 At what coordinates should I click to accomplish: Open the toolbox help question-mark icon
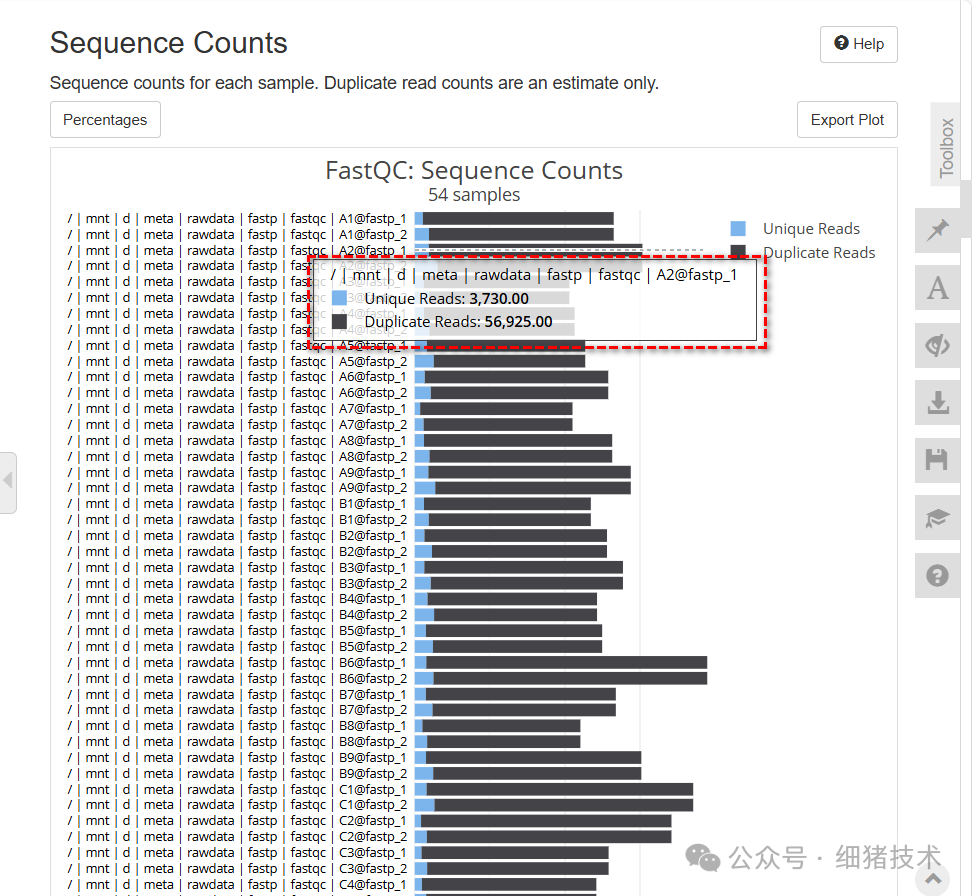pos(937,575)
